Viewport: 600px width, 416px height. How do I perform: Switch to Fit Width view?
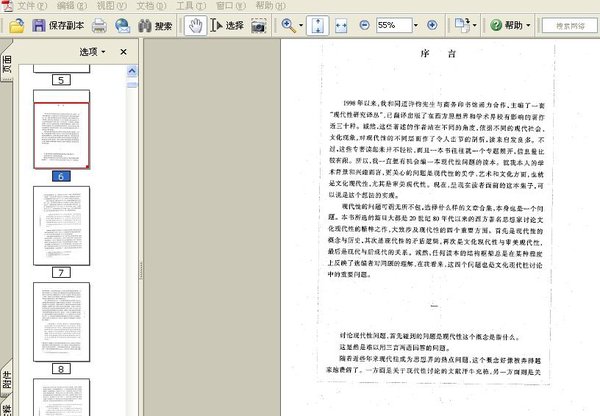point(341,26)
